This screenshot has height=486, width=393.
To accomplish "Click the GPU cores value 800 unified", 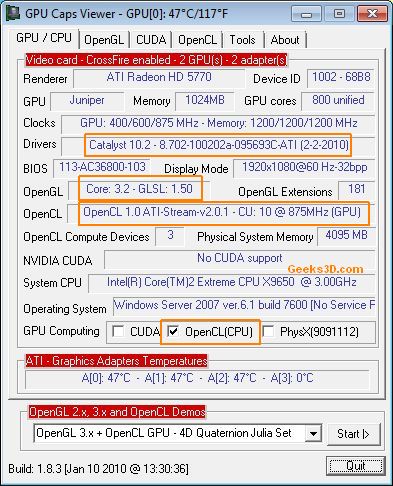I will click(x=338, y=100).
